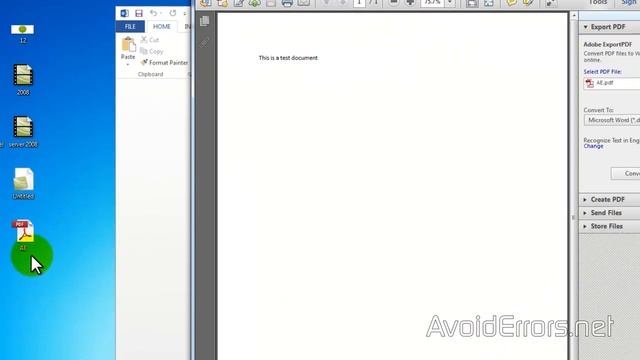Click the zoom in plus button
640x360 pixels.
[410, 3]
